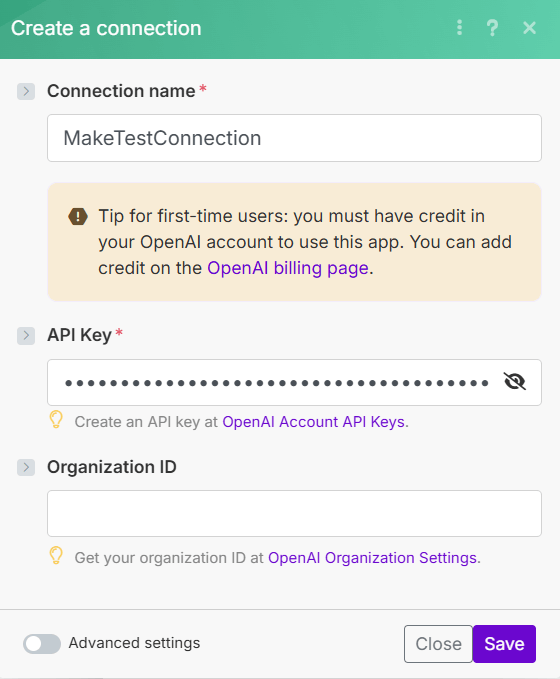Open the three-dot options menu in header
The width and height of the screenshot is (560, 679).
459,28
